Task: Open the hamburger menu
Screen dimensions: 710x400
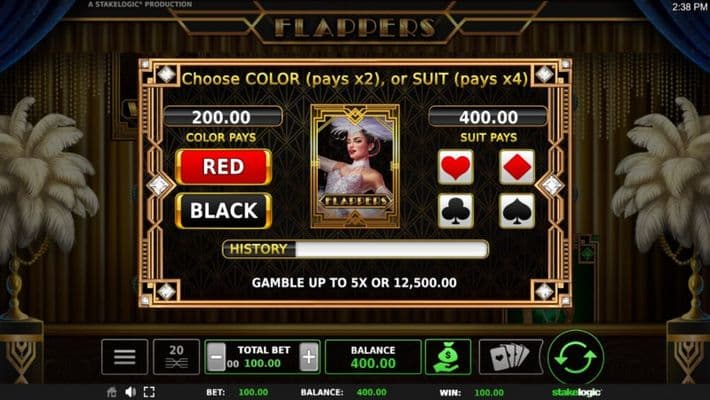Action: [x=125, y=357]
